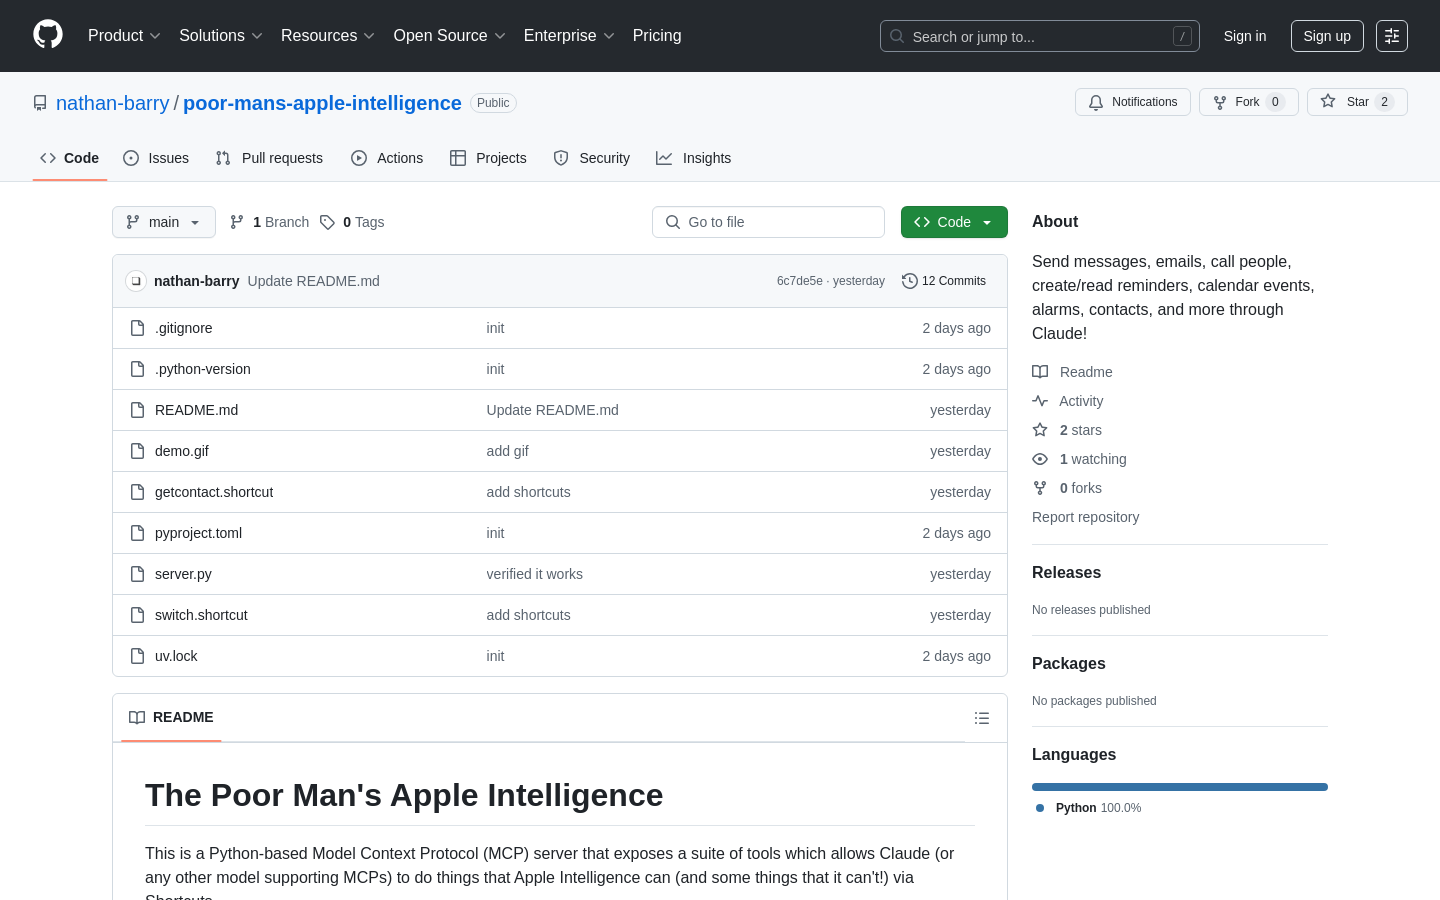Switch to the Actions tab

click(x=387, y=158)
